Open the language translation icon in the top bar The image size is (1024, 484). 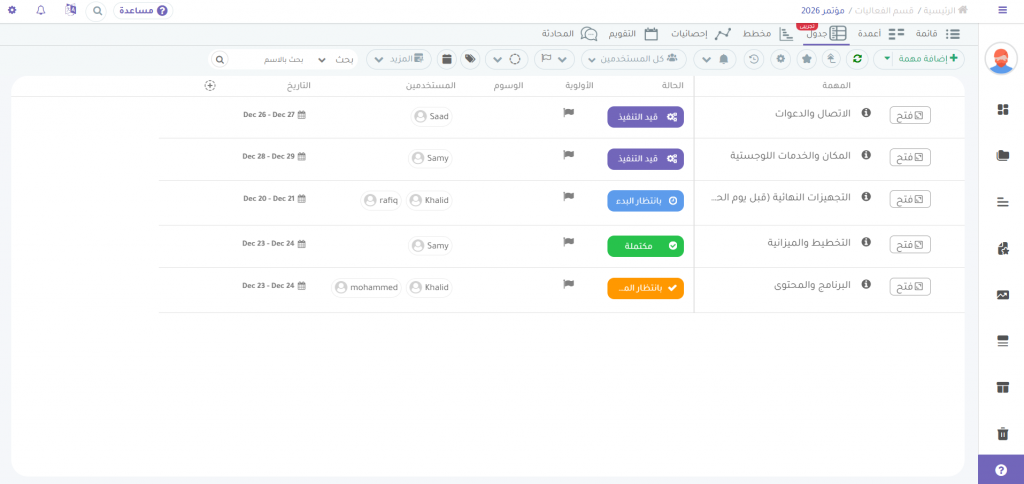70,10
